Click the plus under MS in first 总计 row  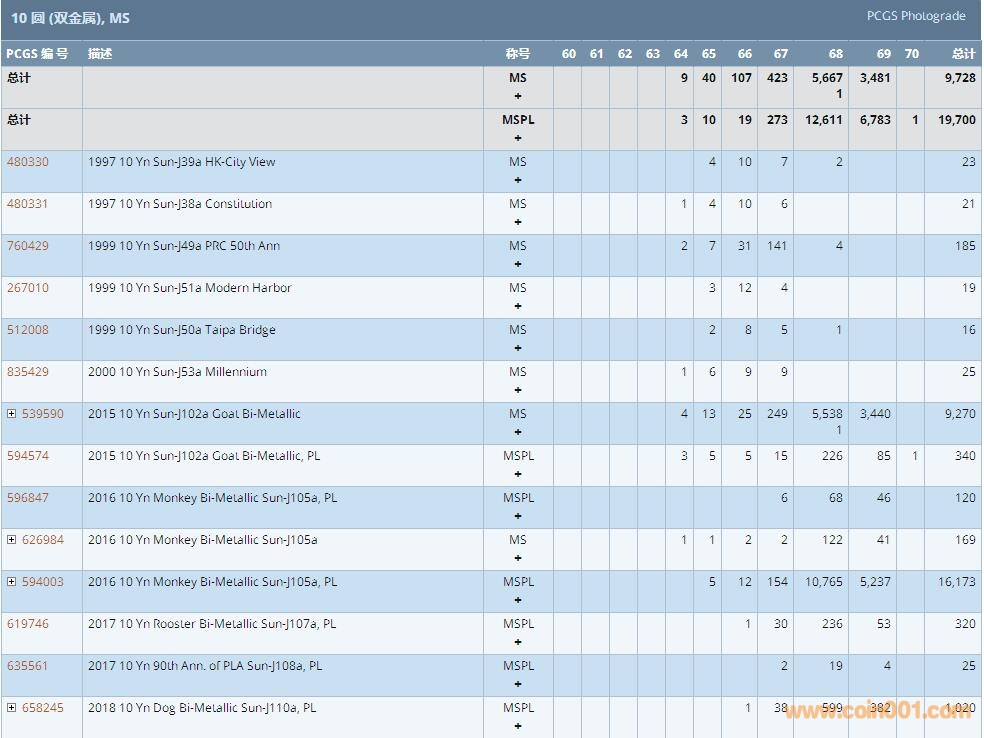coord(518,96)
